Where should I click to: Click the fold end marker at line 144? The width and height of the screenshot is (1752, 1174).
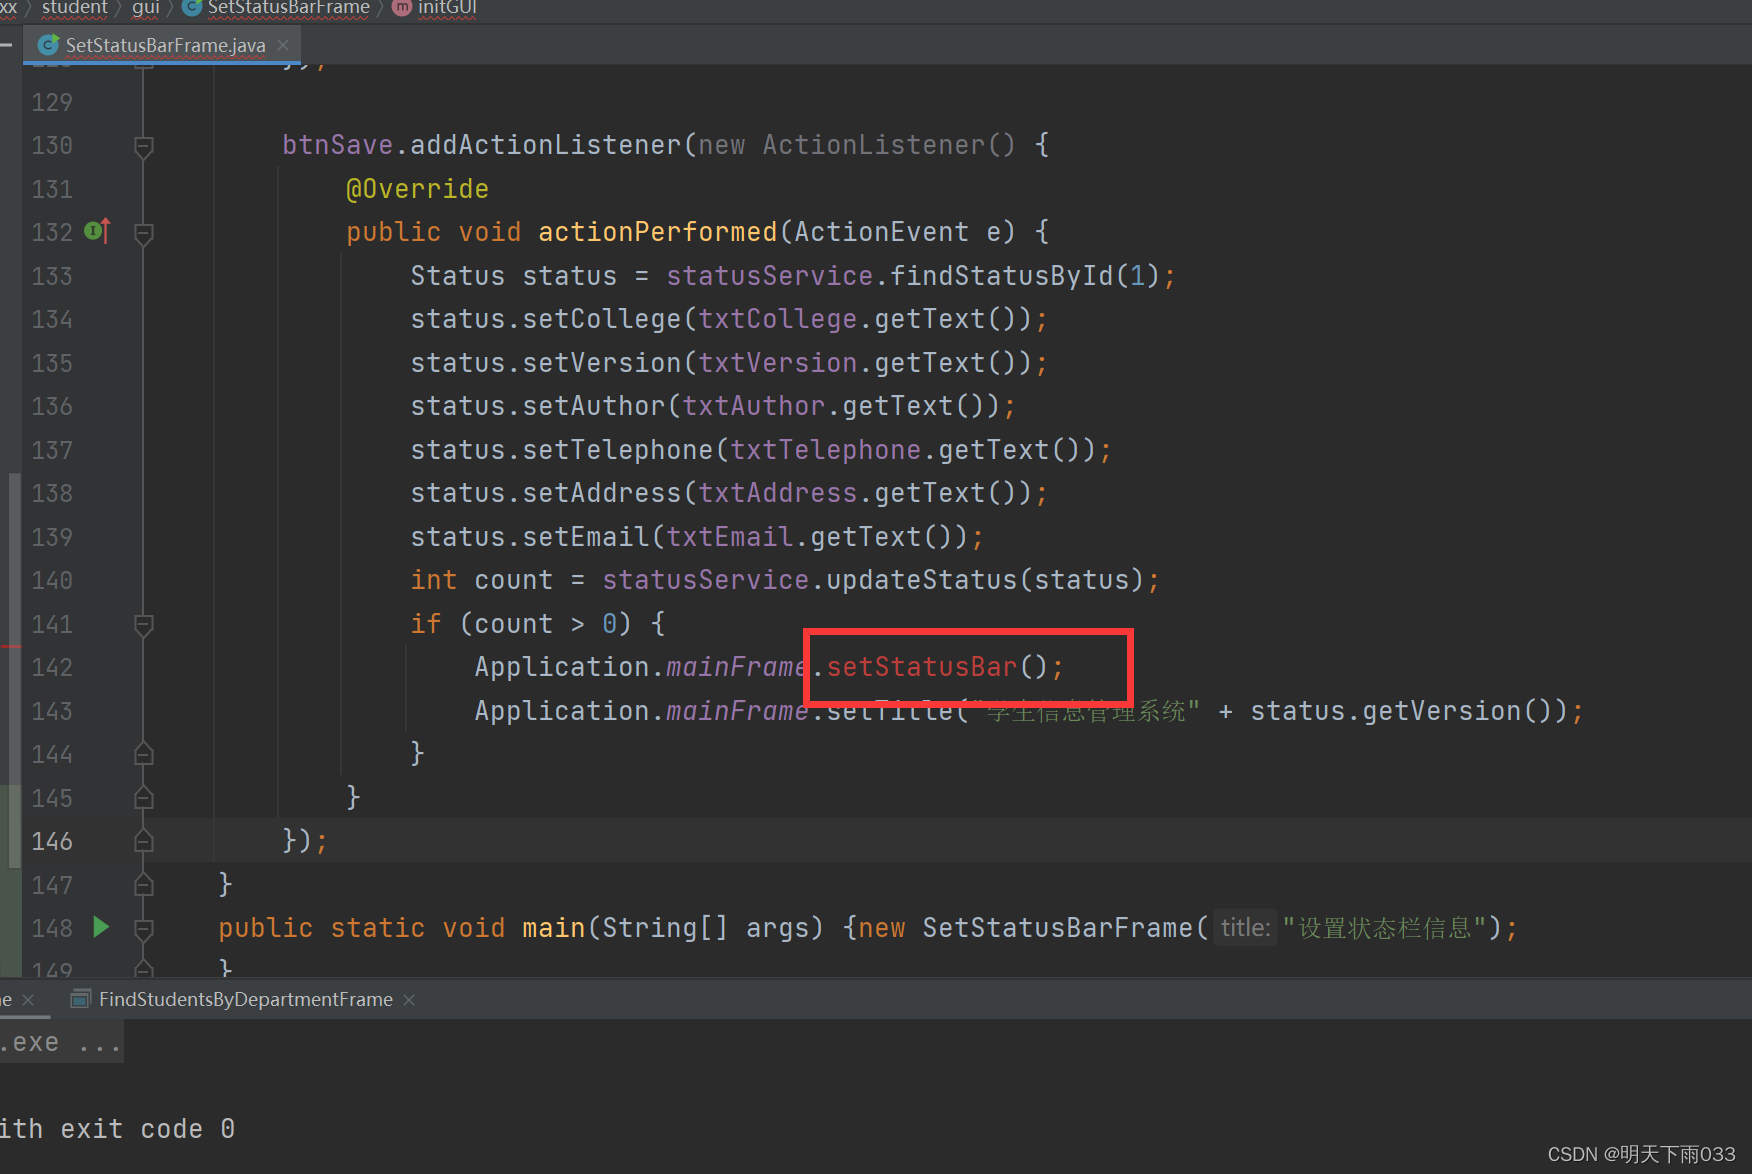pos(144,754)
